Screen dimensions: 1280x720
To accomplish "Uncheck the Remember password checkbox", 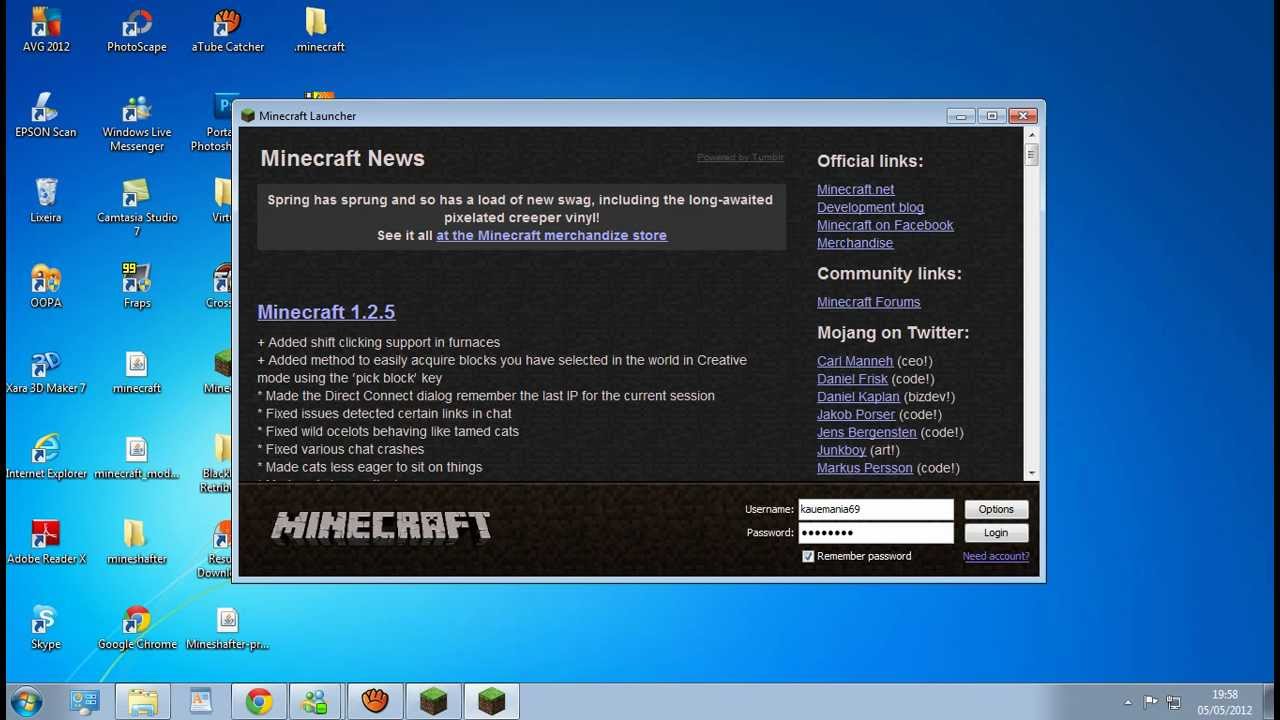I will pyautogui.click(x=808, y=556).
